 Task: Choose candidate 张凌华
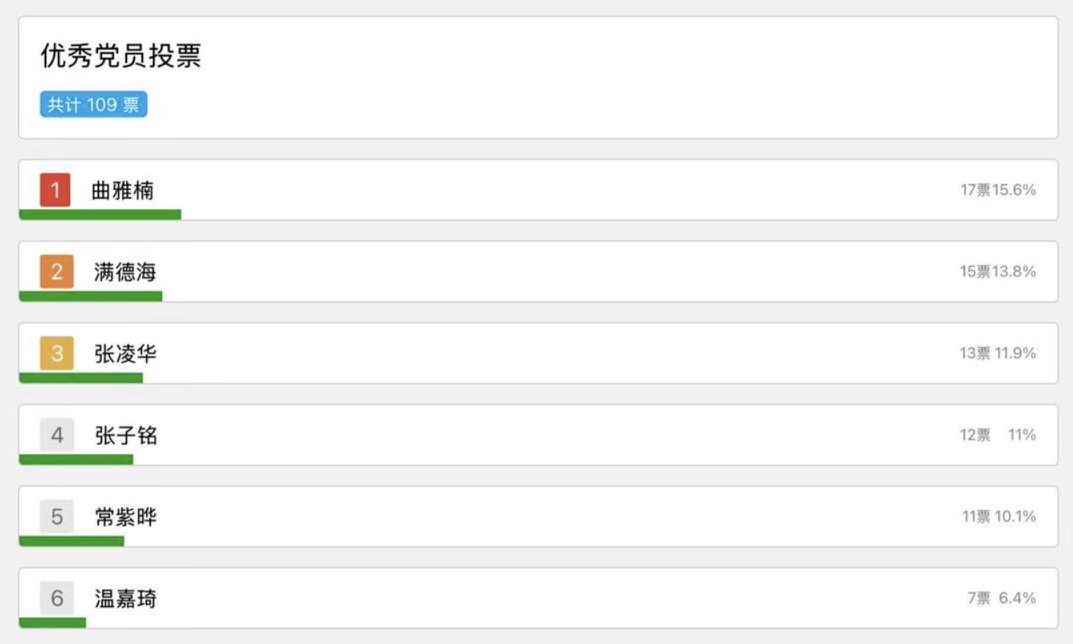pyautogui.click(x=125, y=354)
